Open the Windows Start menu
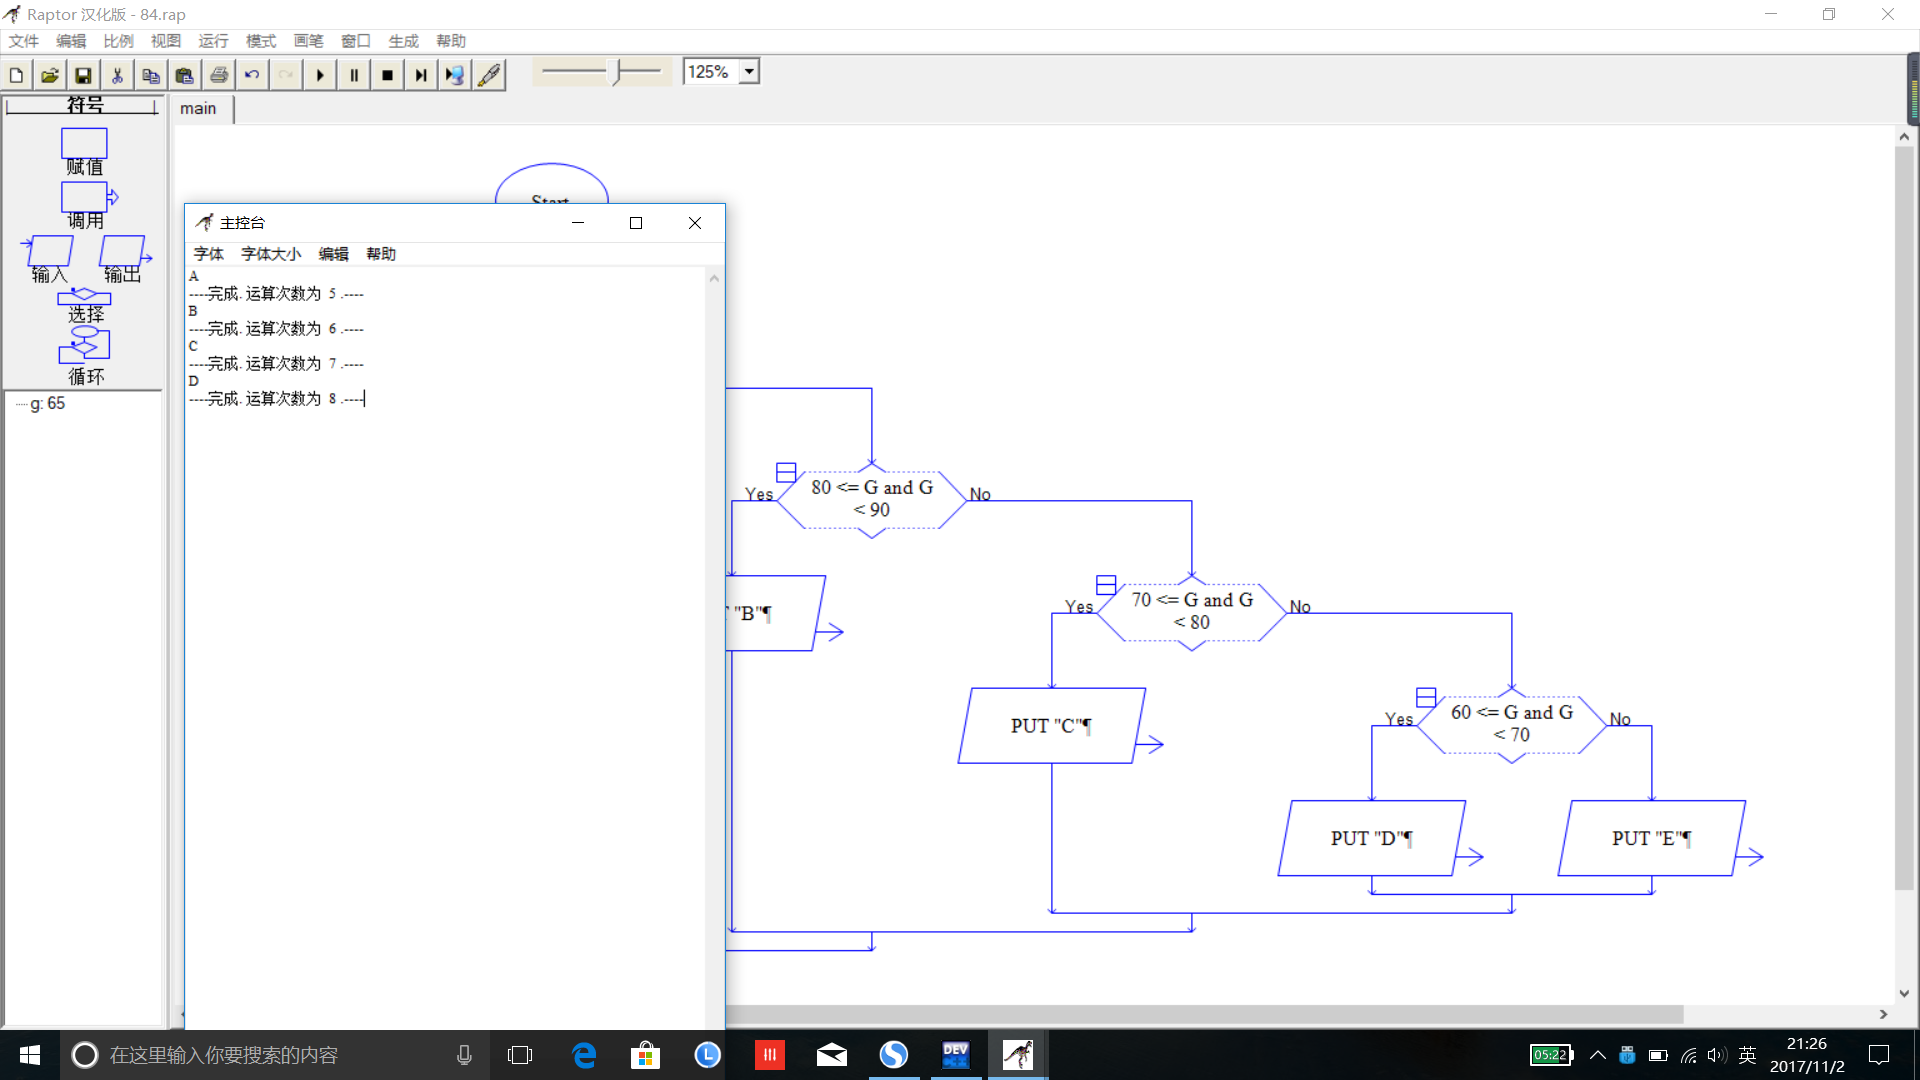The image size is (1920, 1080). pyautogui.click(x=29, y=1055)
